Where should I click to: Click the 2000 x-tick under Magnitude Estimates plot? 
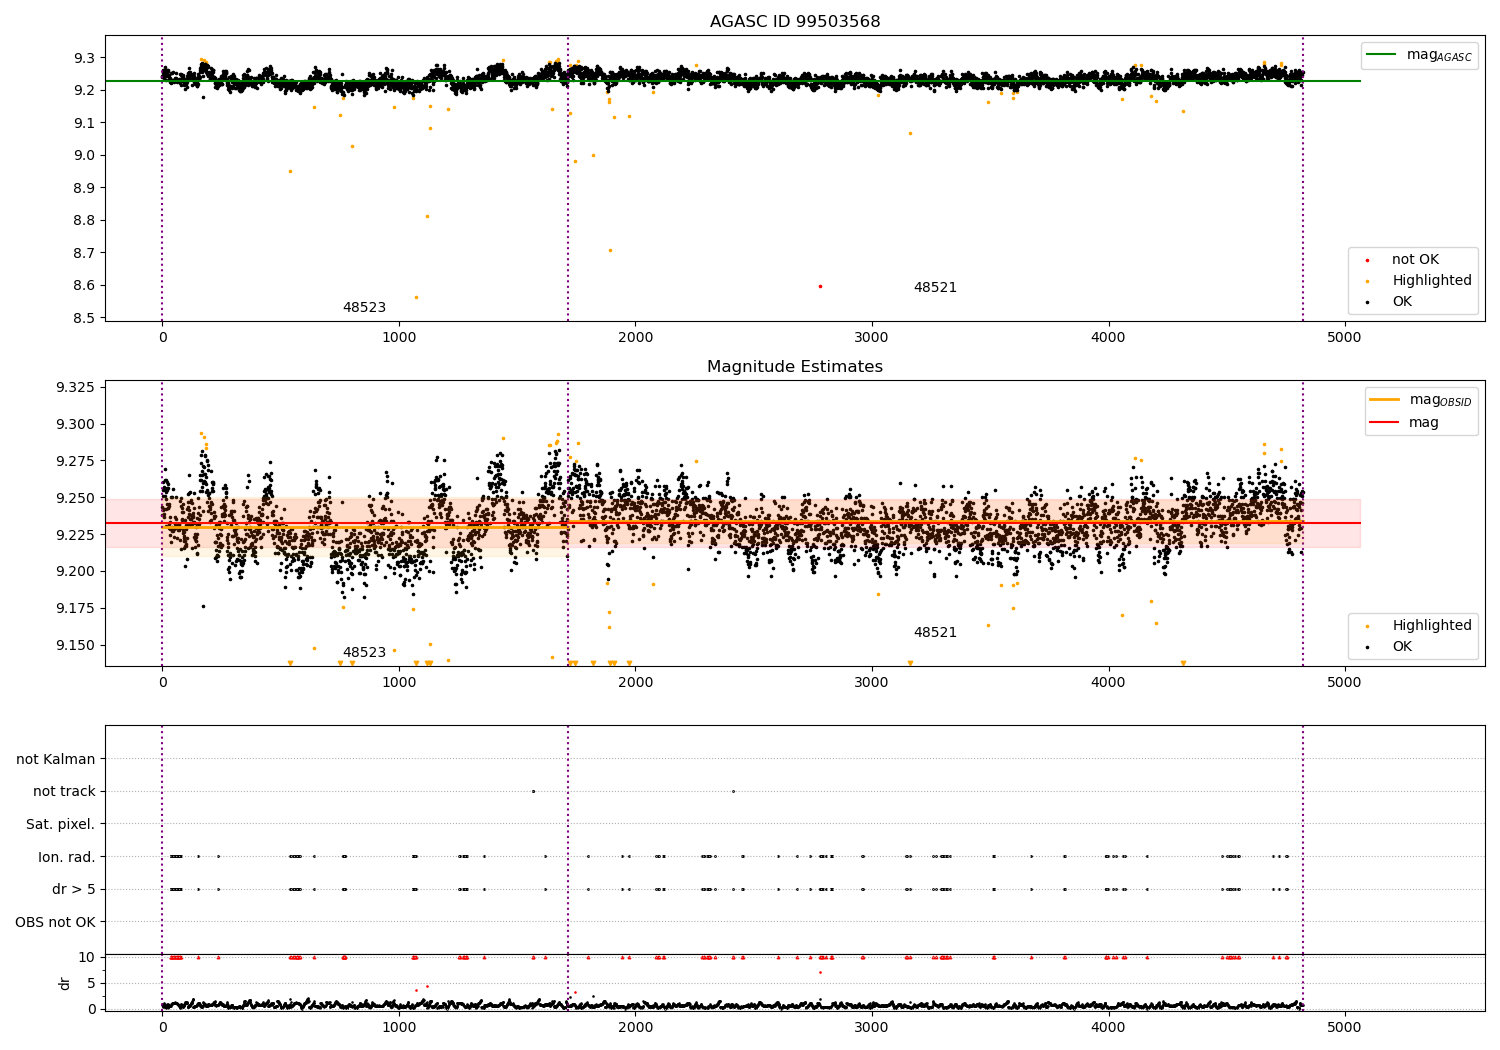tap(635, 682)
